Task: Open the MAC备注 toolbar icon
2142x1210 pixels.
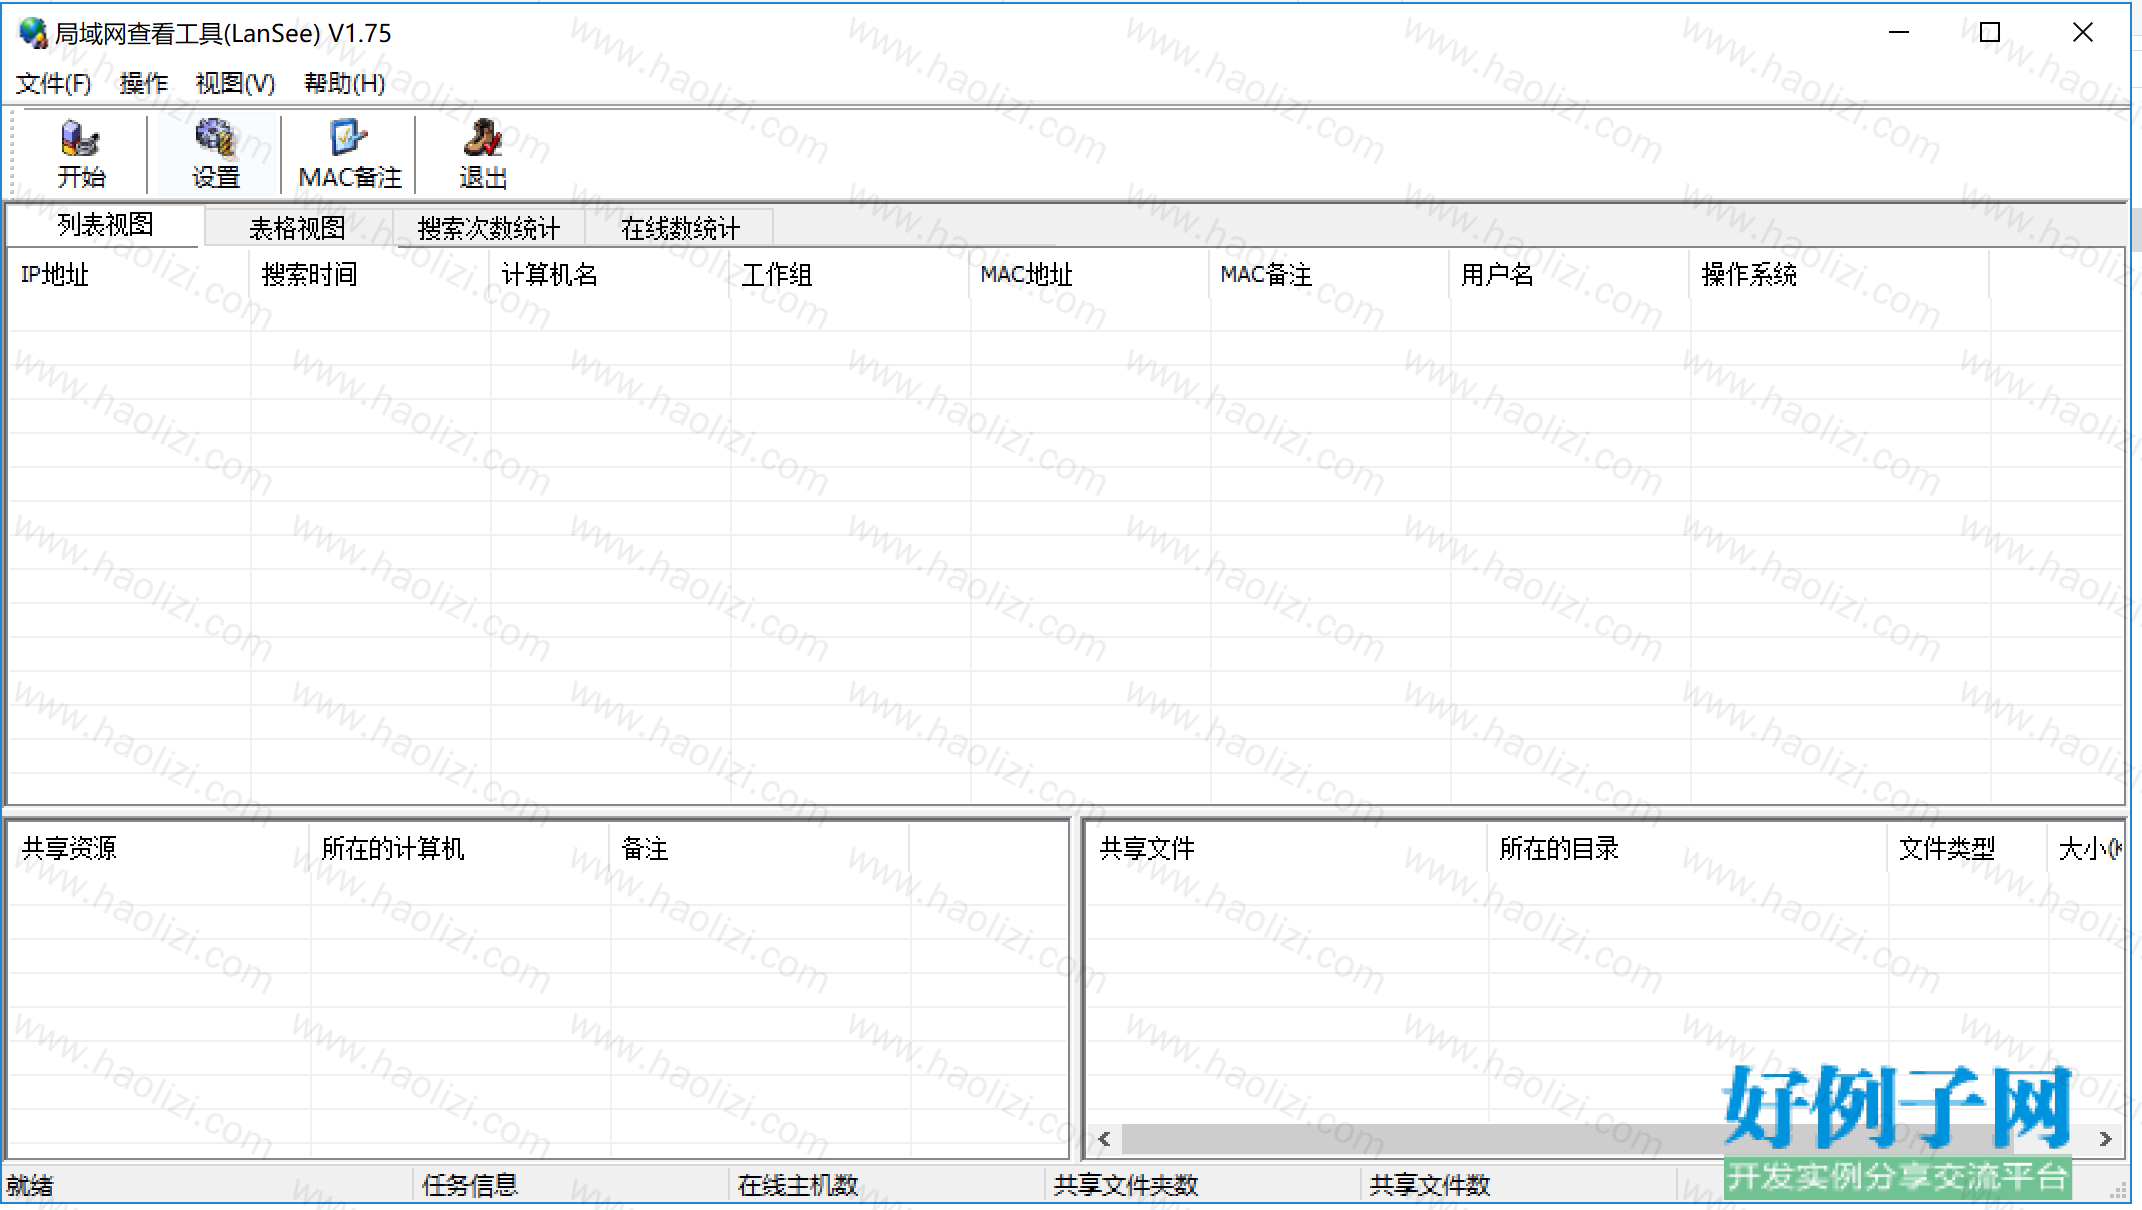Action: (x=349, y=154)
